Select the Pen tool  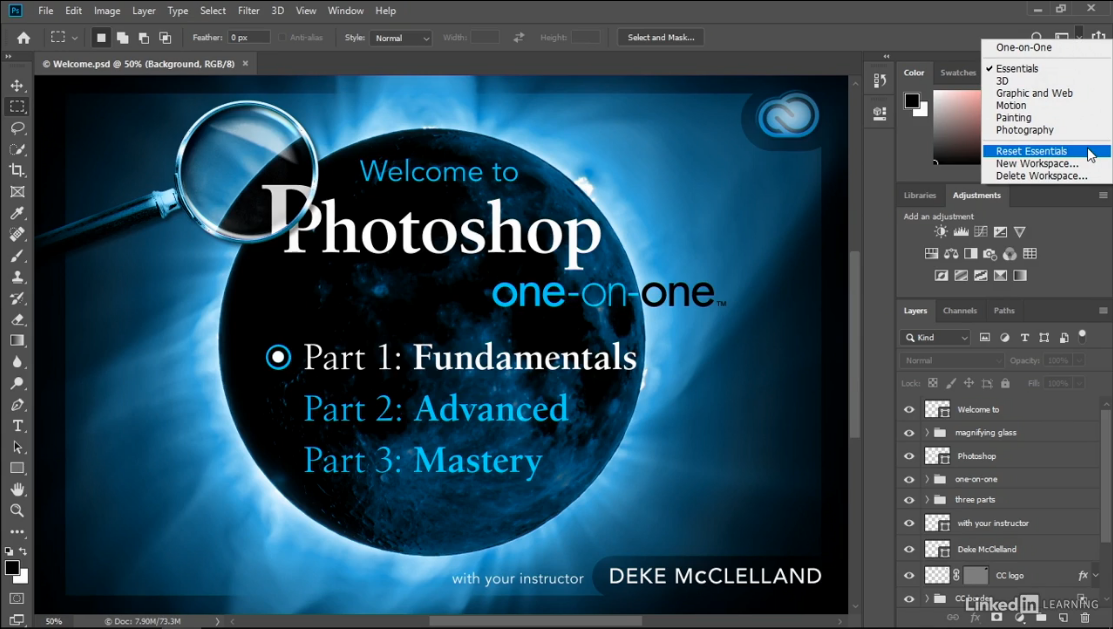click(x=17, y=405)
